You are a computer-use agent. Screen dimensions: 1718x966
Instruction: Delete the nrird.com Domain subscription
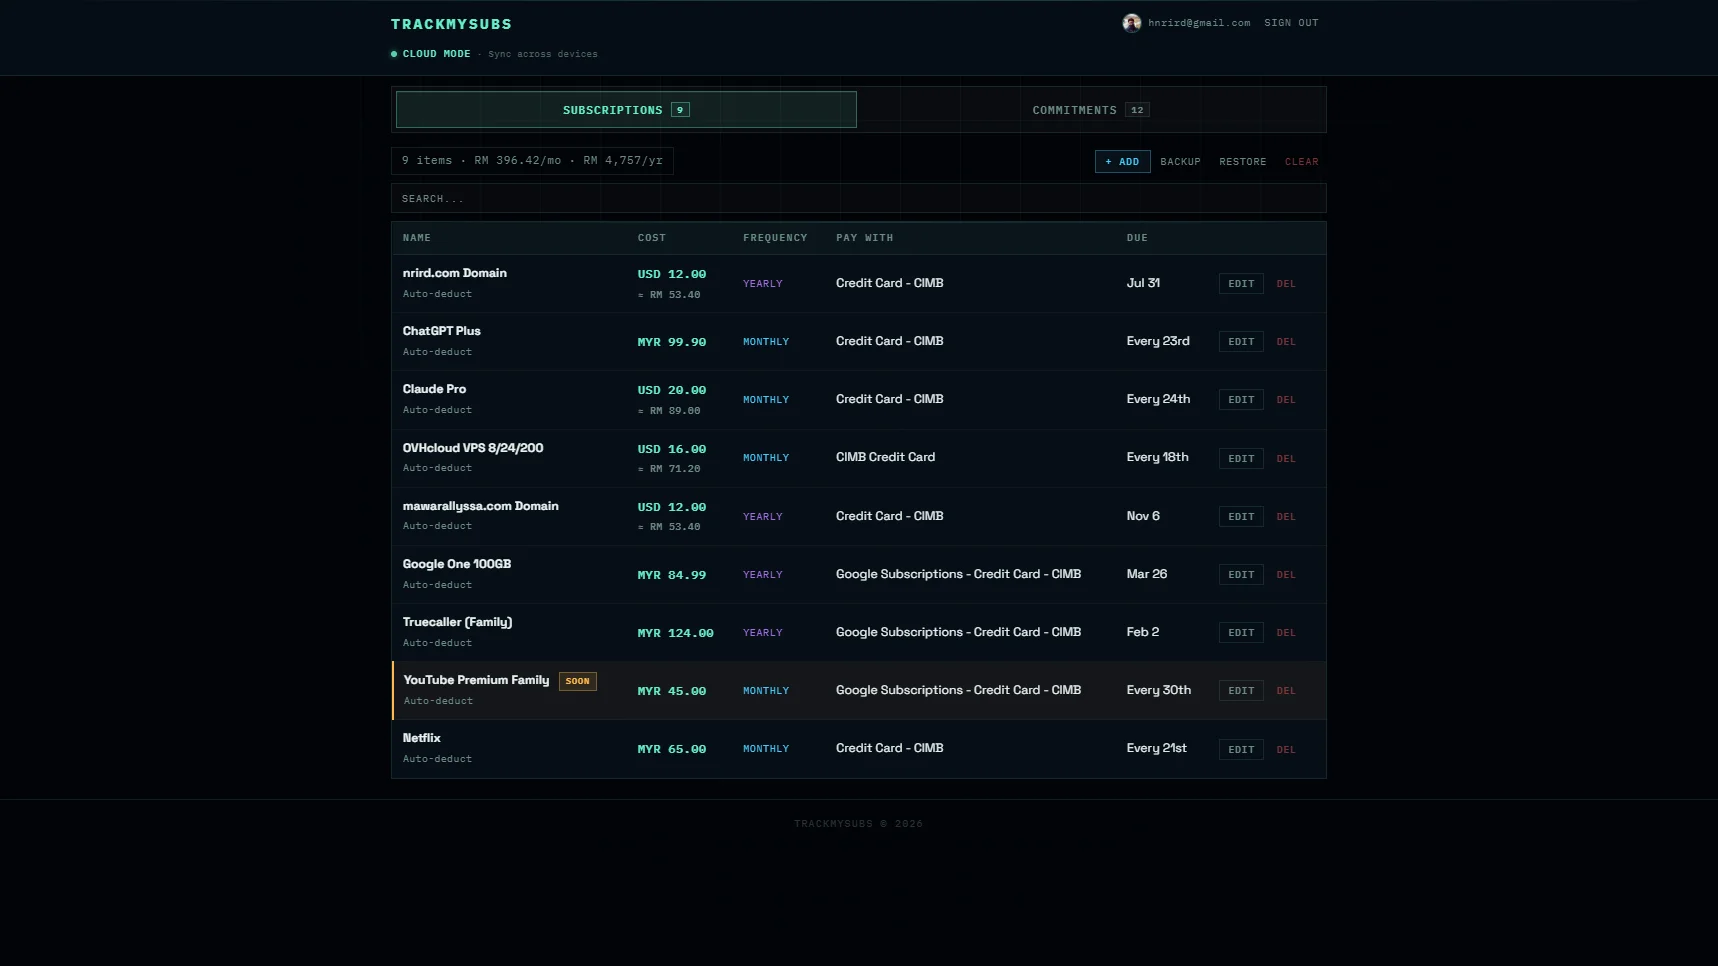click(x=1286, y=284)
